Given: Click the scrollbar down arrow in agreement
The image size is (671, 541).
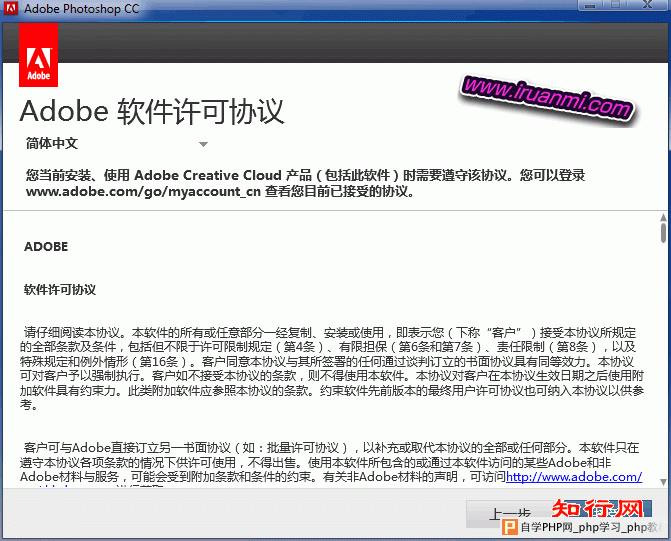Looking at the screenshot, I should coord(663,482).
